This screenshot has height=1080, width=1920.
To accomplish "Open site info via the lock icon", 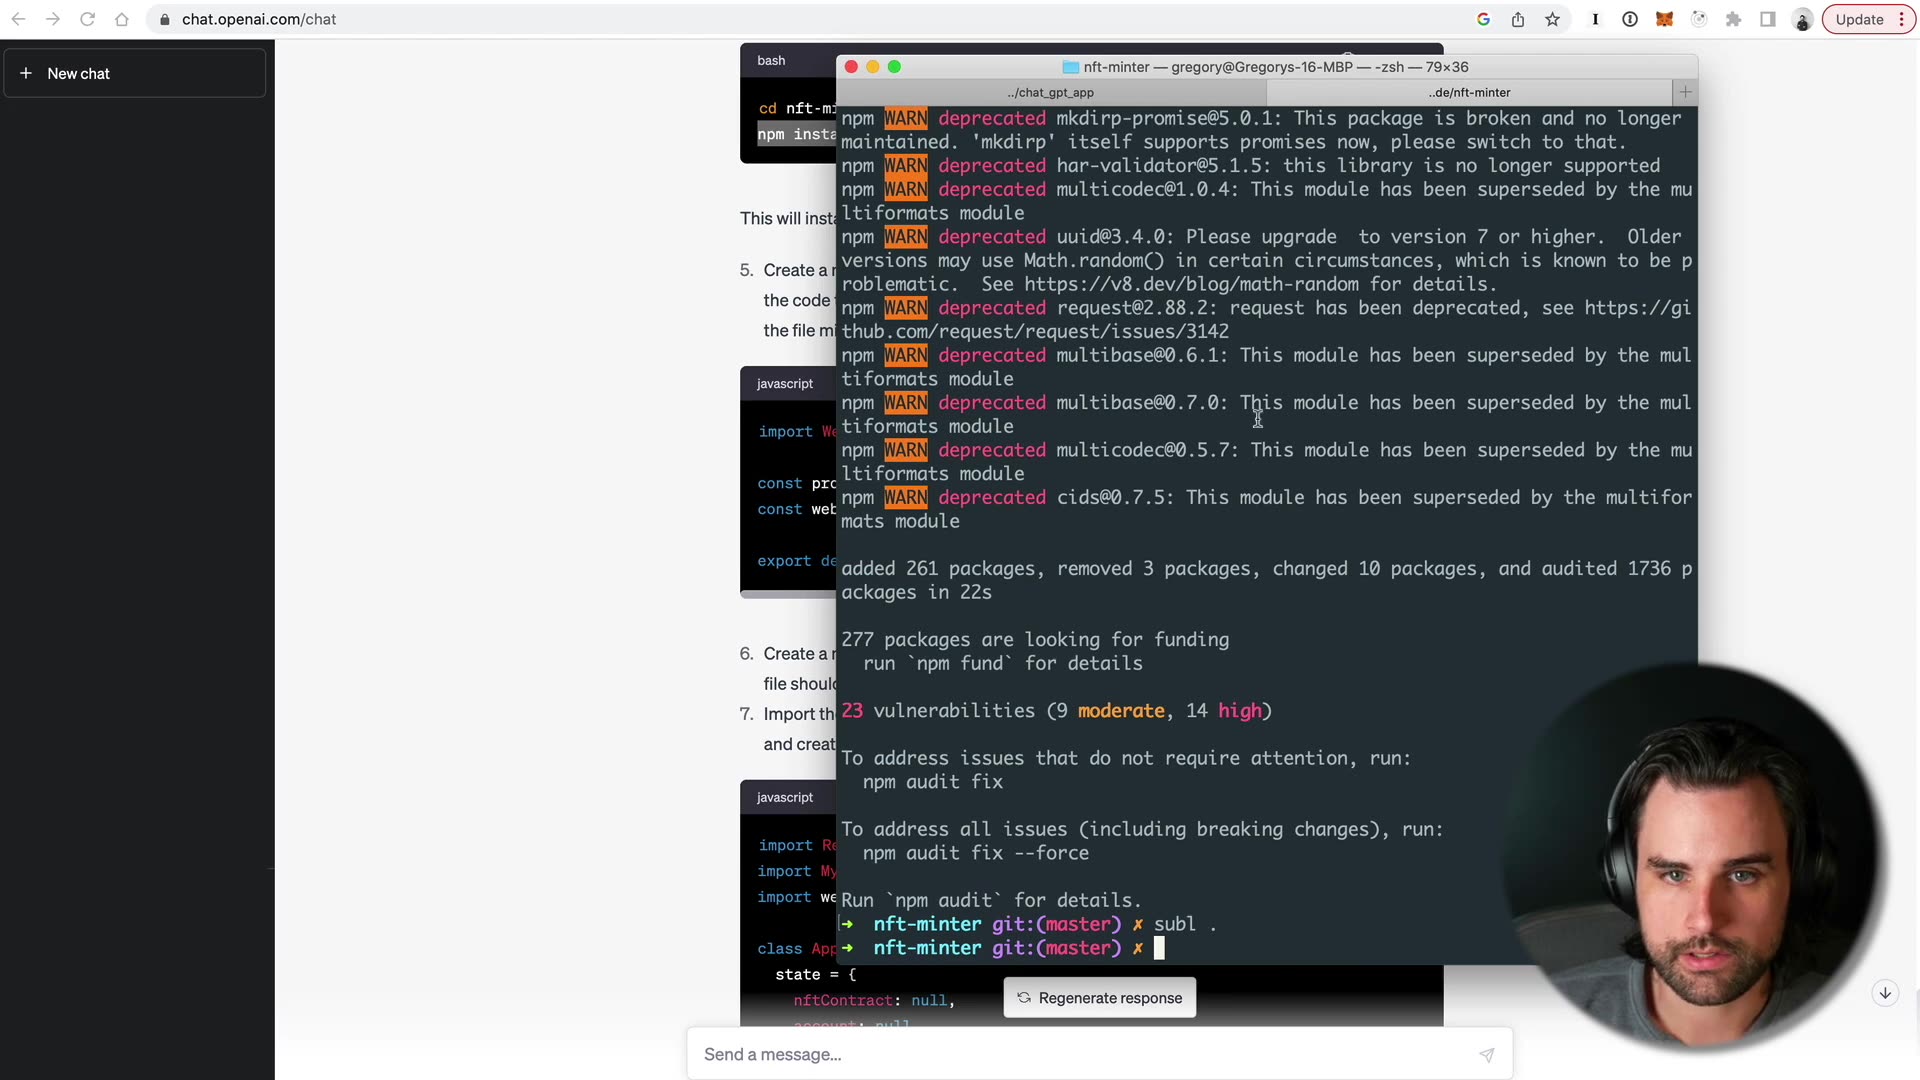I will click(x=165, y=19).
